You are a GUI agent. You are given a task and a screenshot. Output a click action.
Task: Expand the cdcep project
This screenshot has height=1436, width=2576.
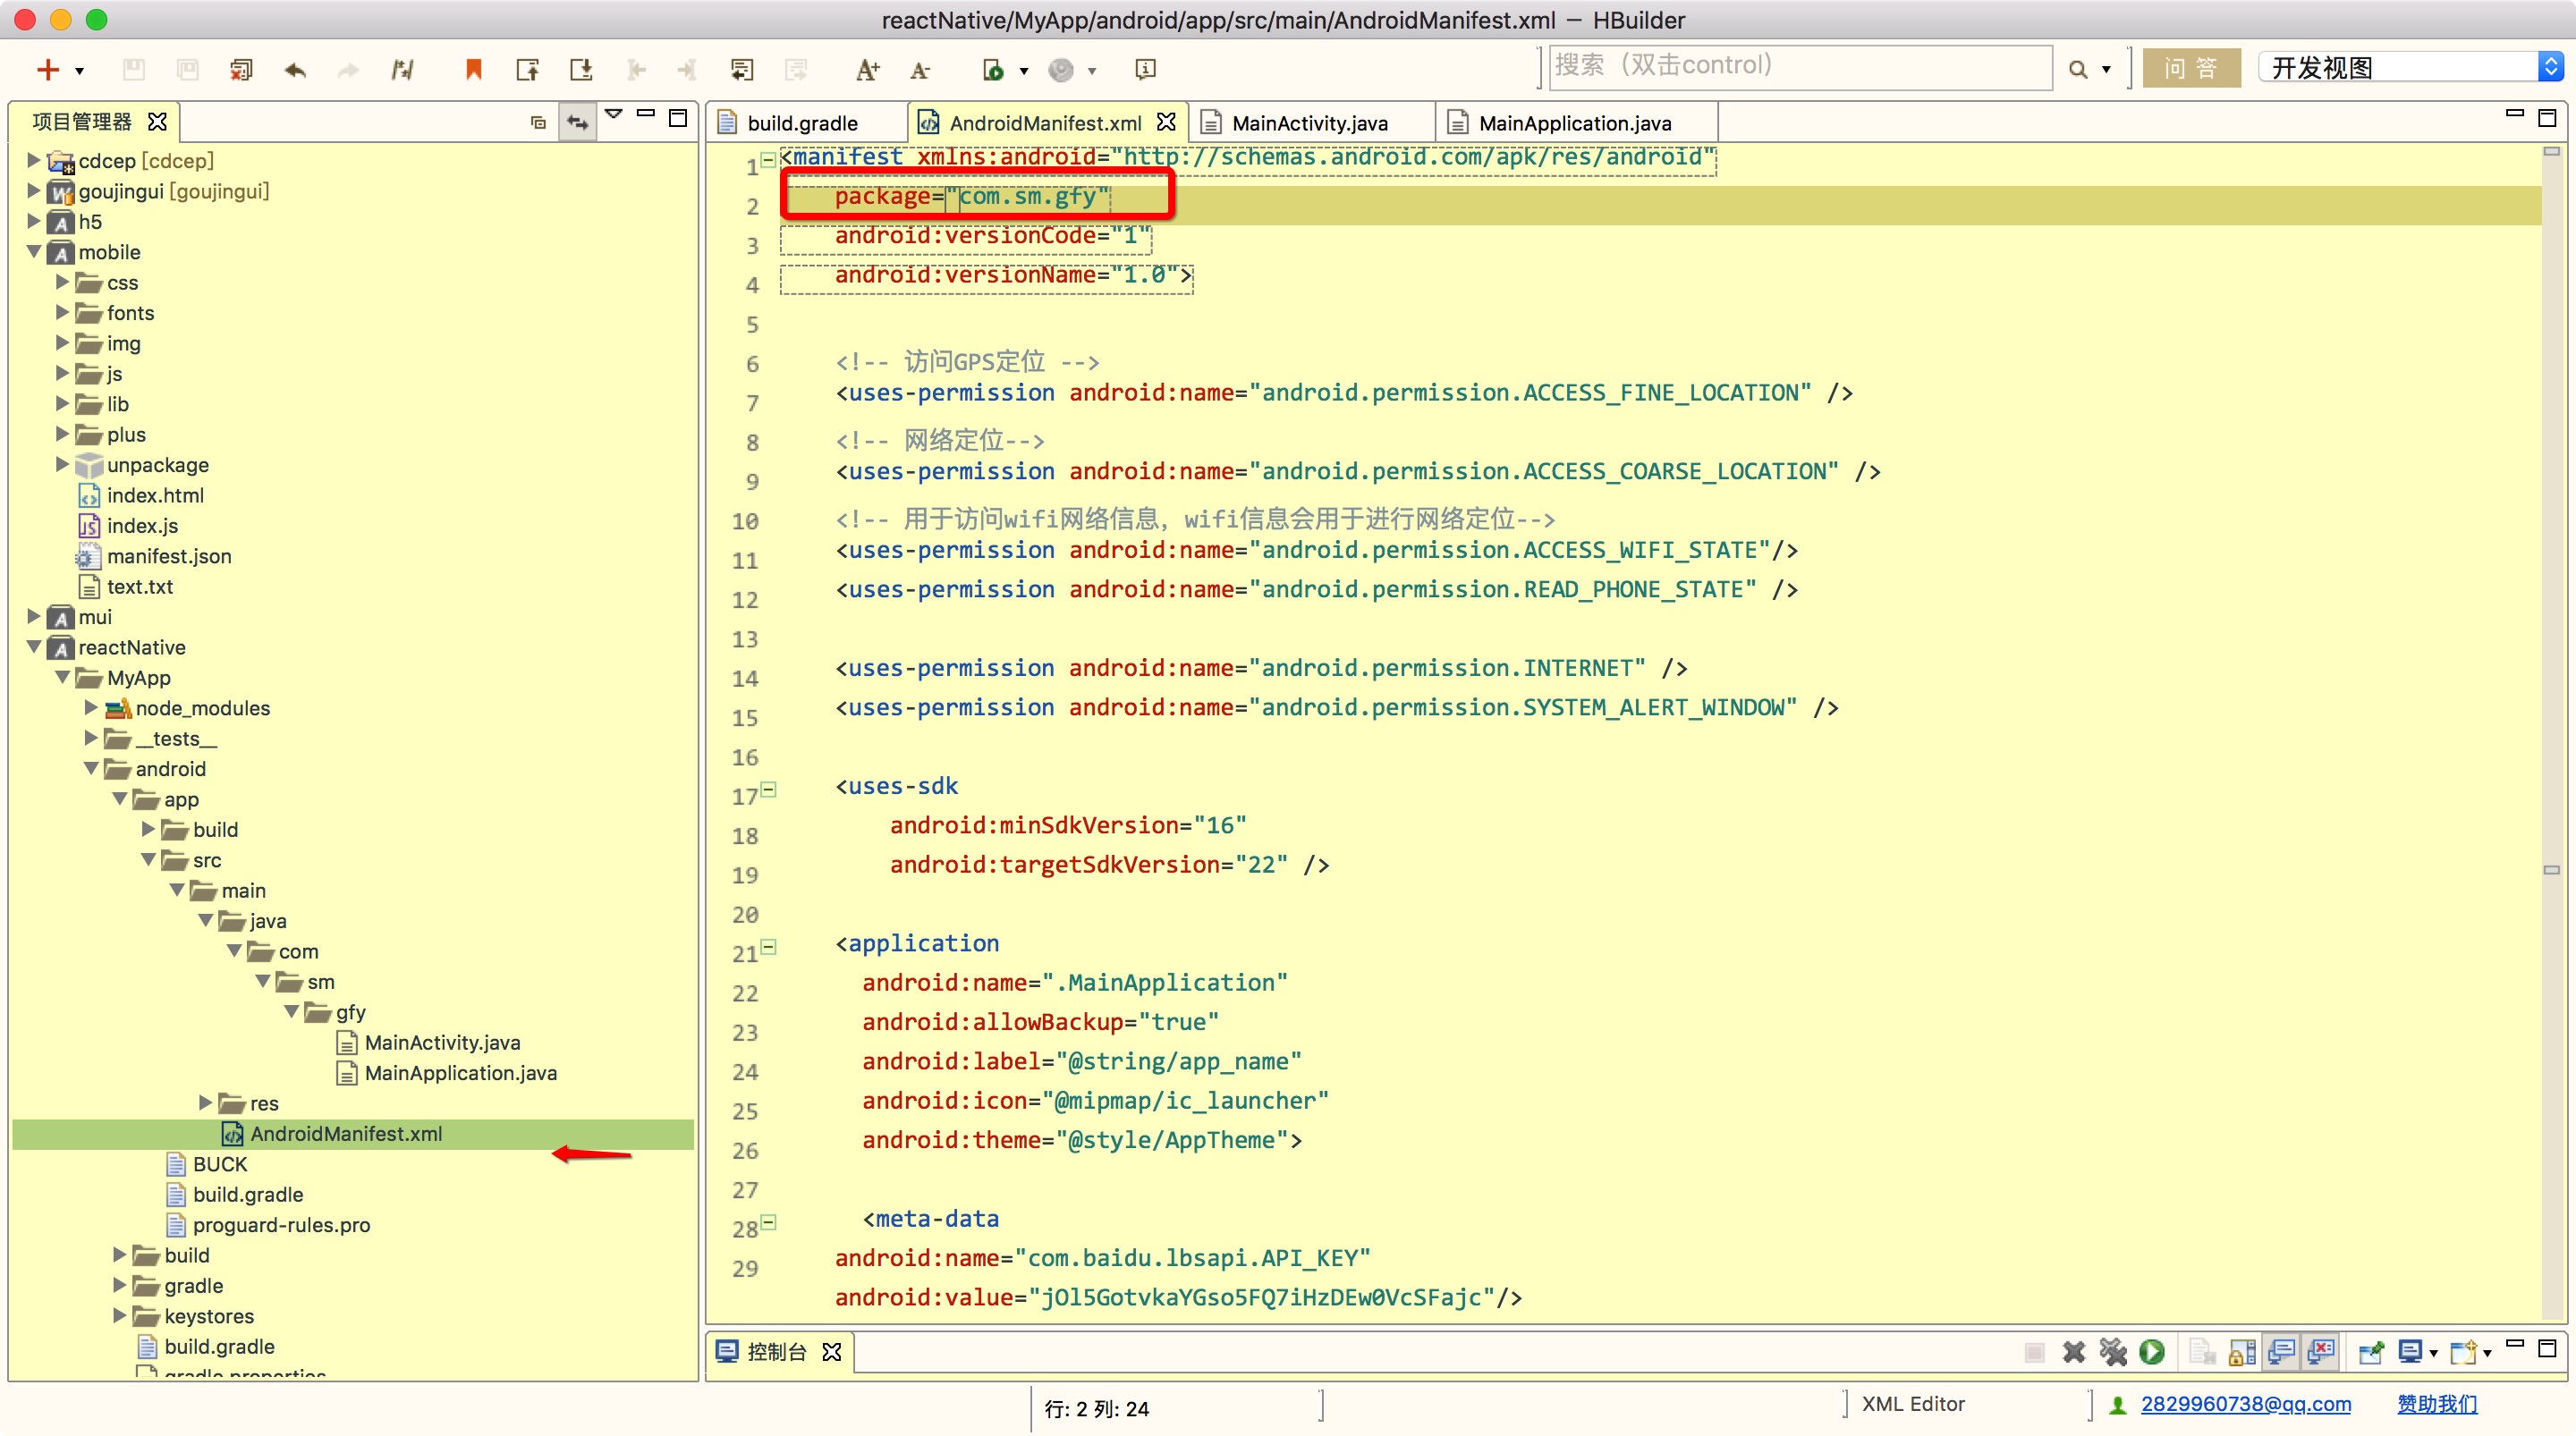point(33,160)
